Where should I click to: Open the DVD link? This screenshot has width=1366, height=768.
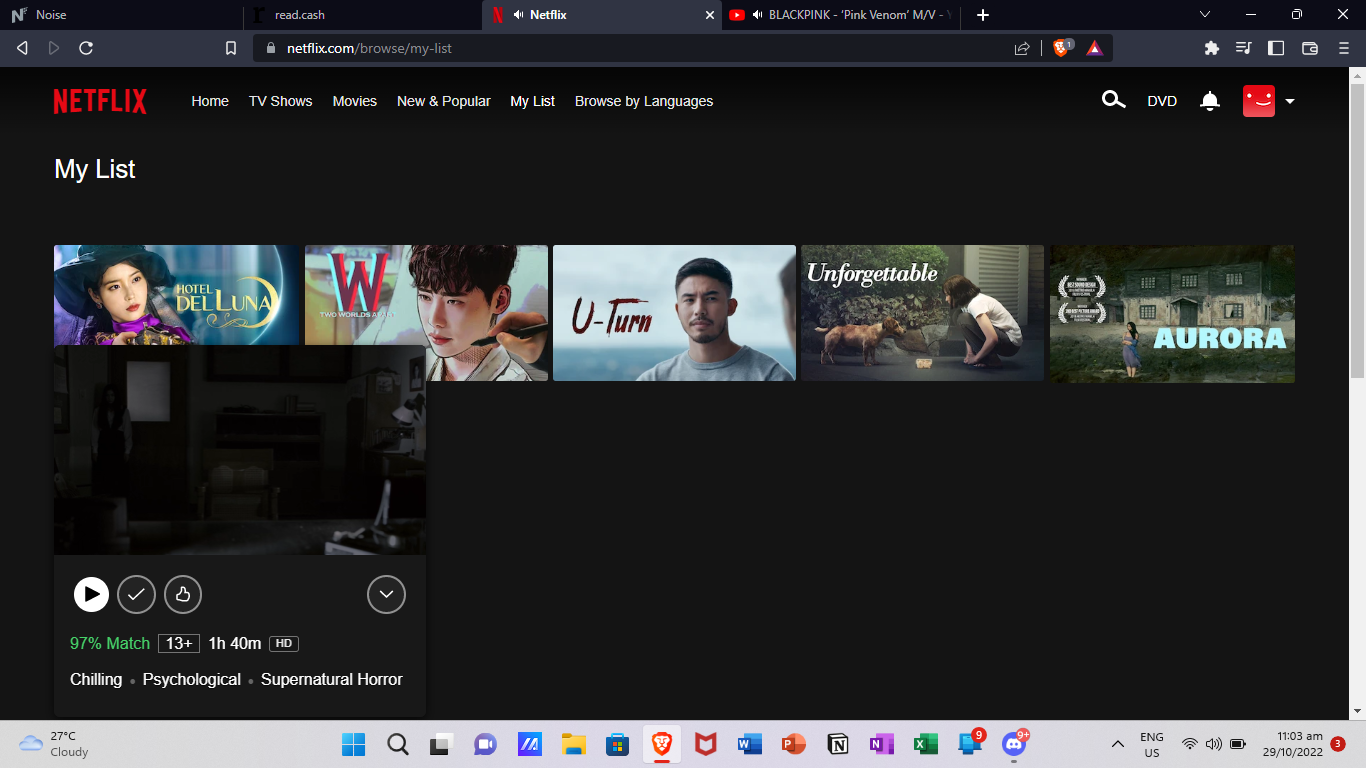point(1162,101)
